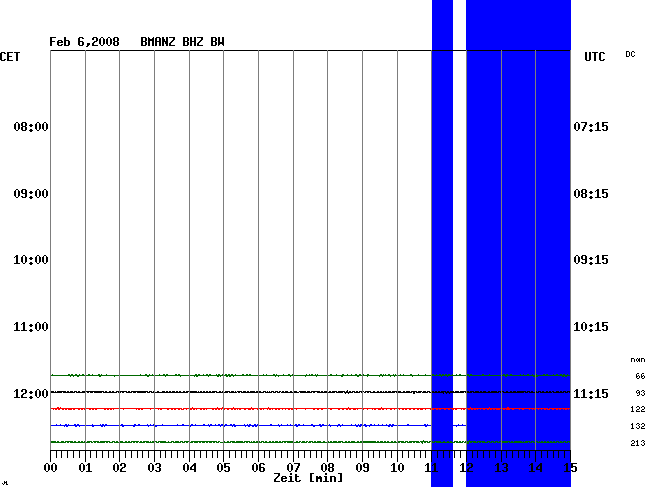
Task: Click minute tick label '09'
Action: click(x=362, y=468)
